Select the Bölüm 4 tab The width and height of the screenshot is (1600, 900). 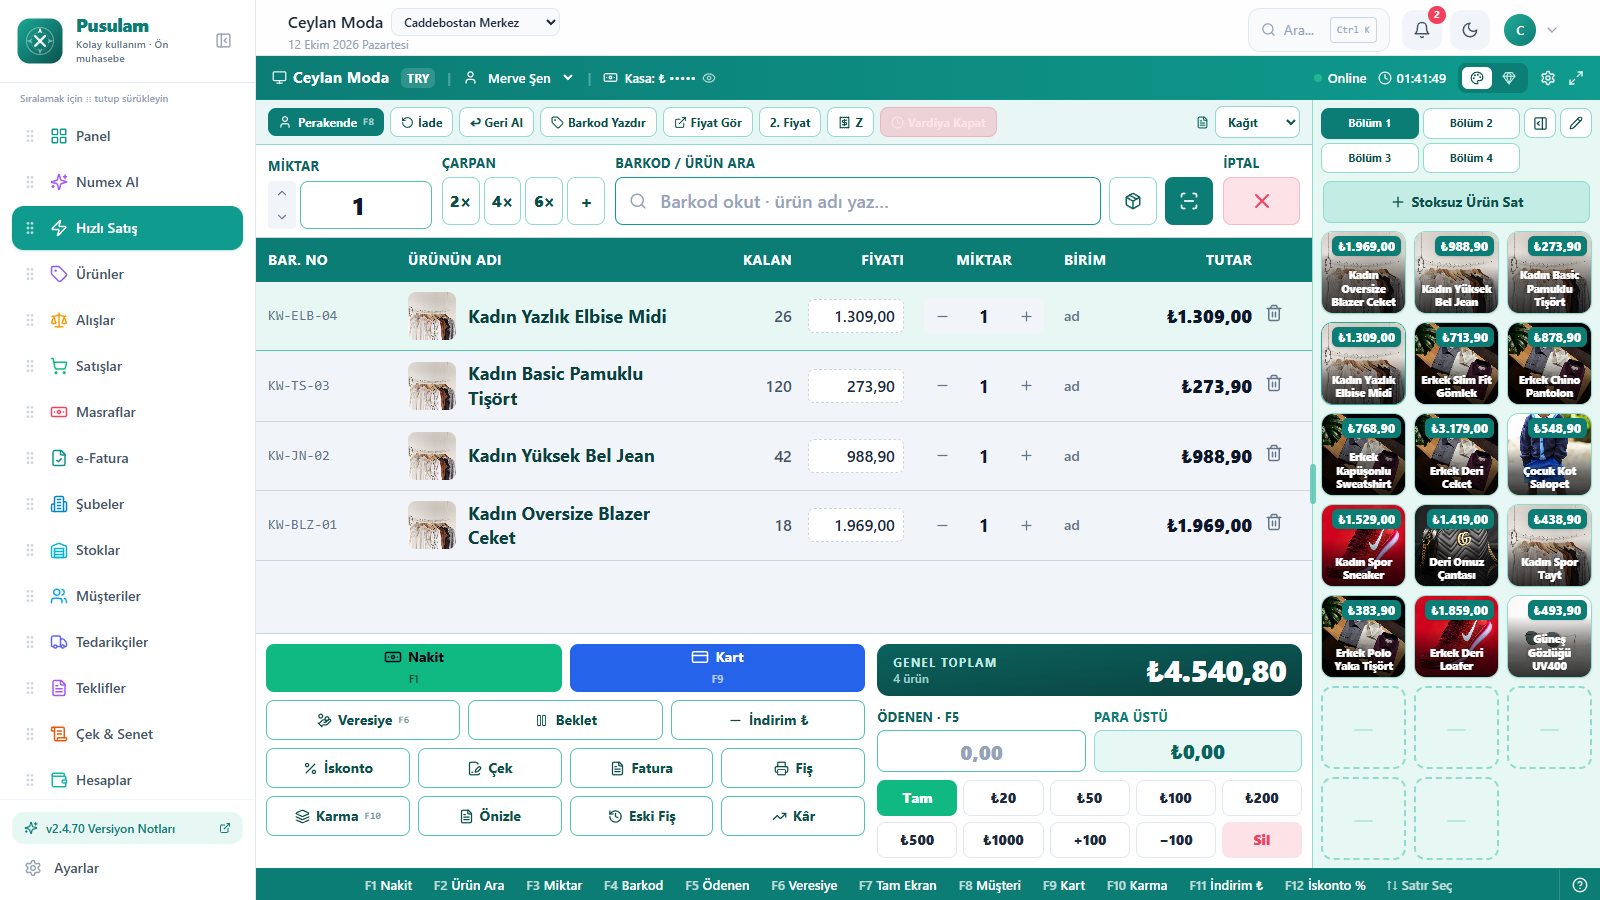(1471, 158)
